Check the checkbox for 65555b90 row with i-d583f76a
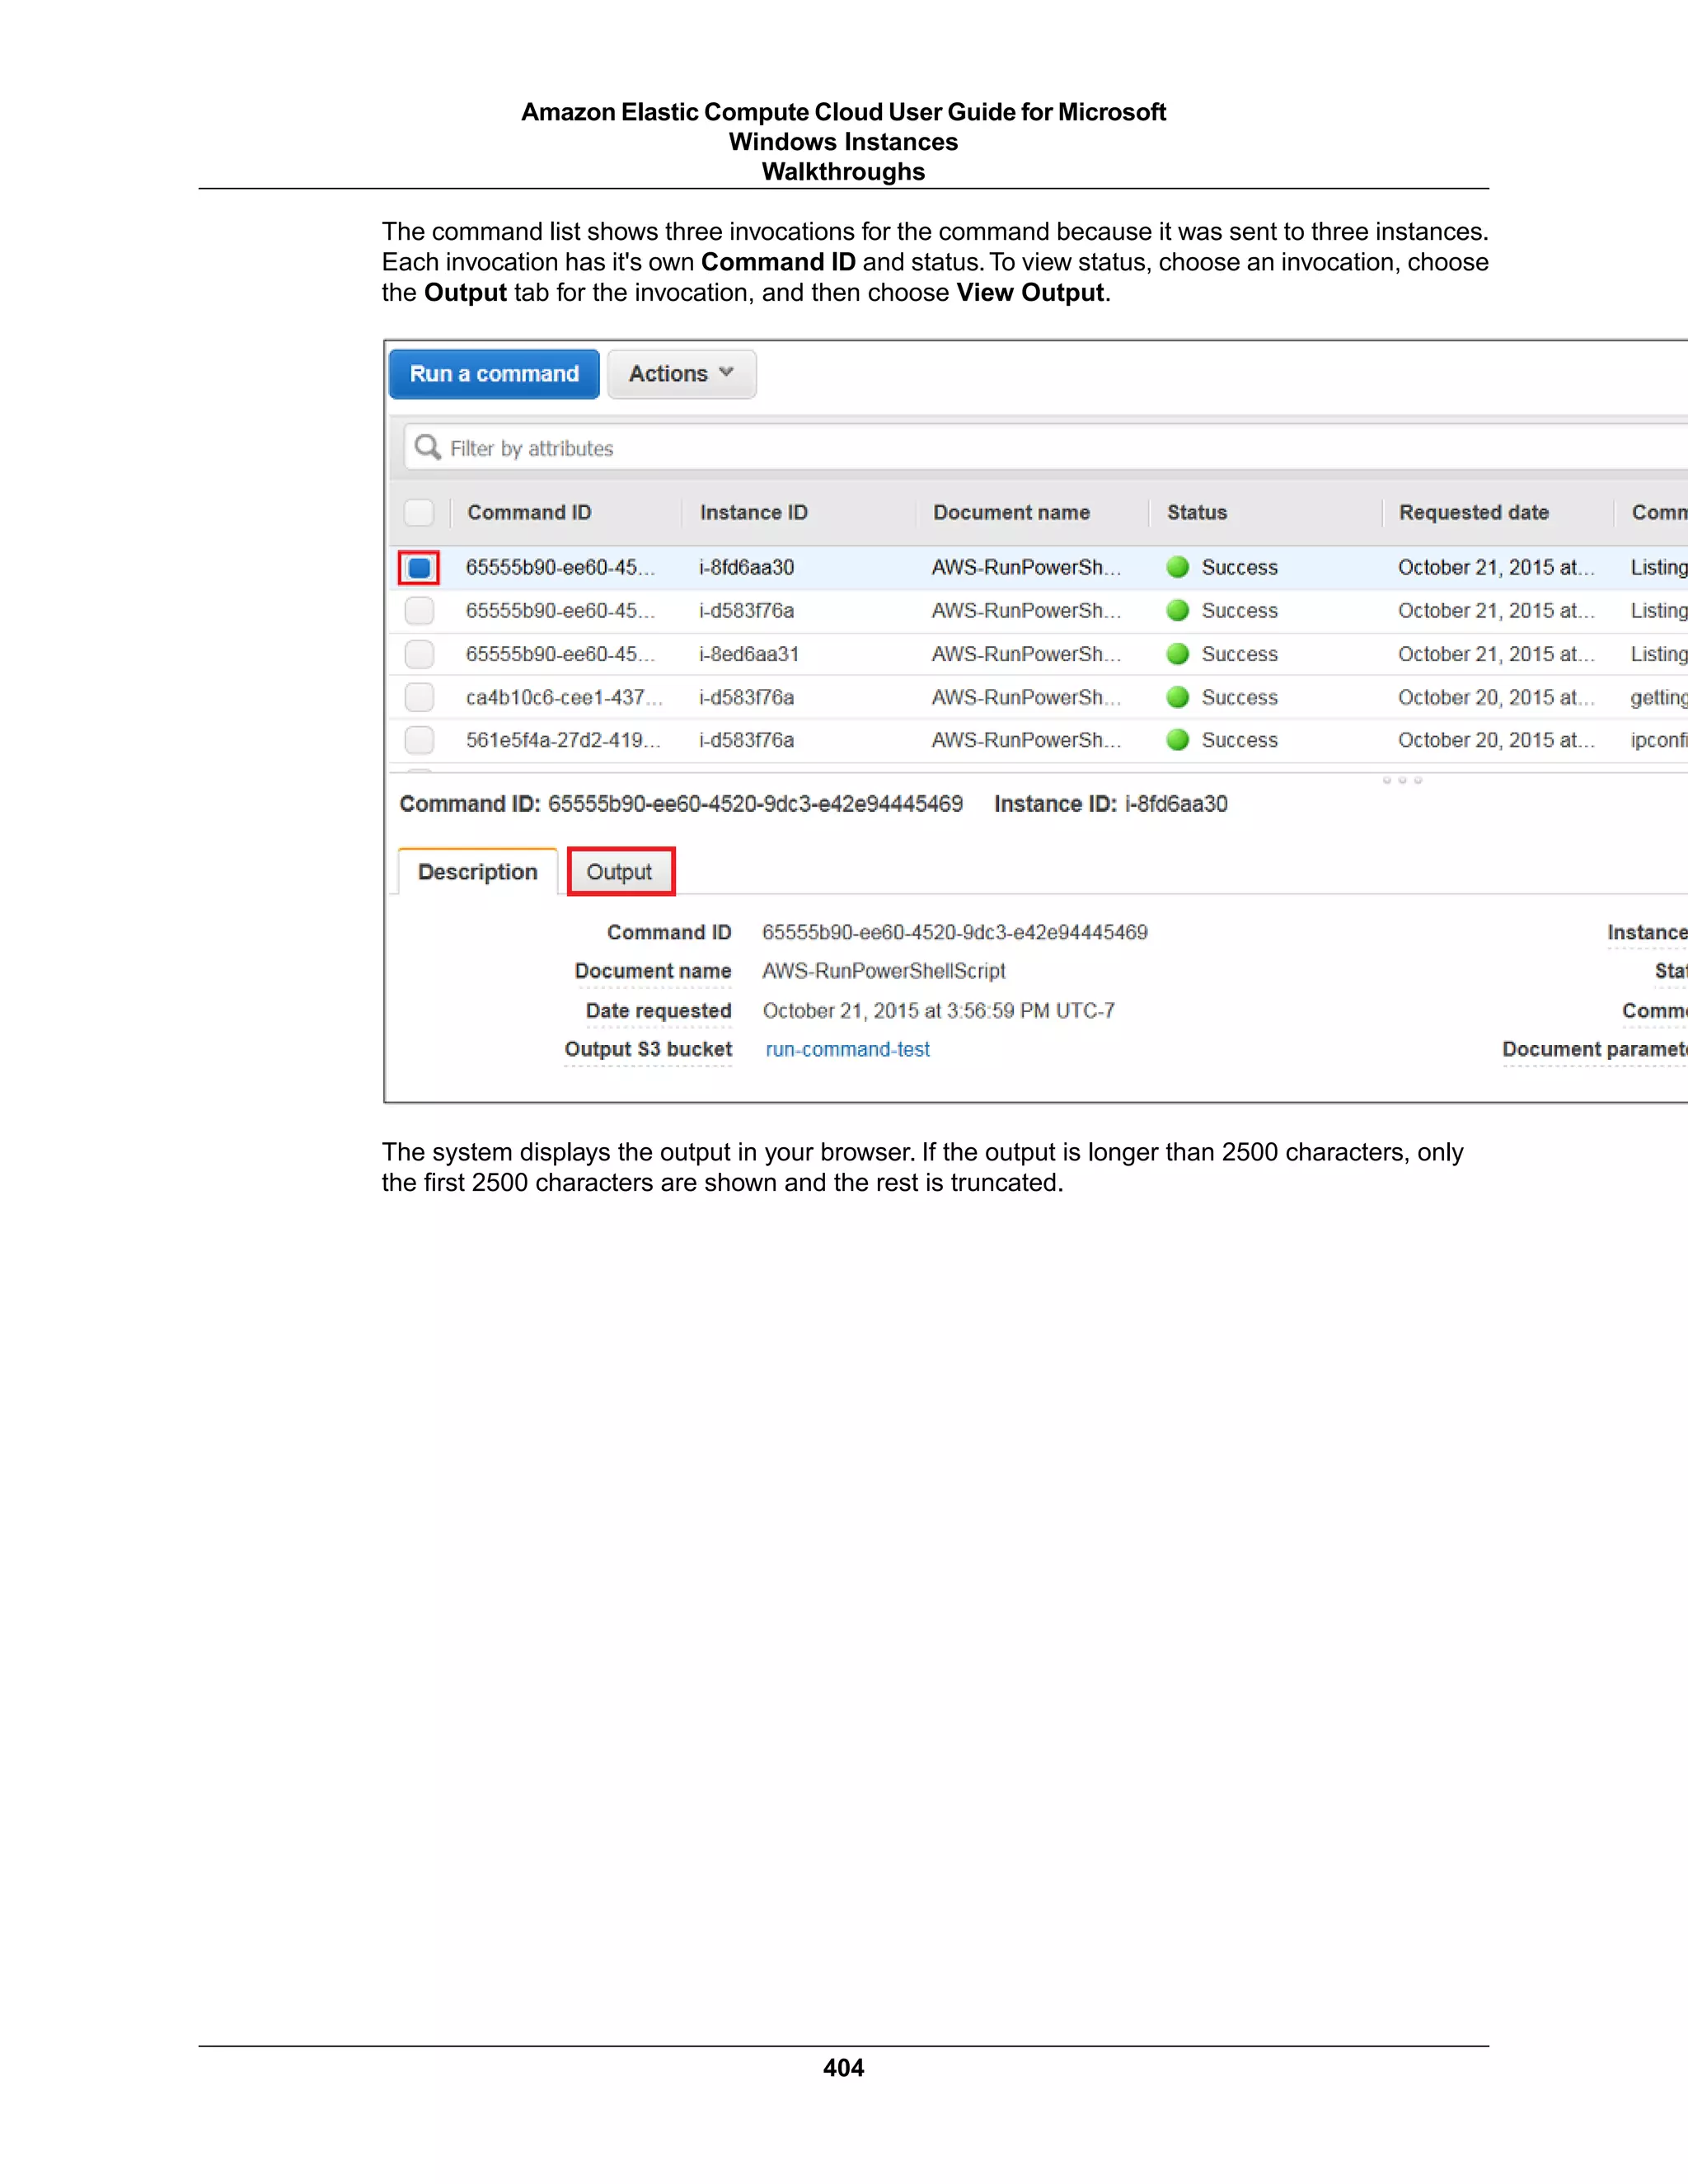This screenshot has width=1688, height=2184. pyautogui.click(x=419, y=610)
